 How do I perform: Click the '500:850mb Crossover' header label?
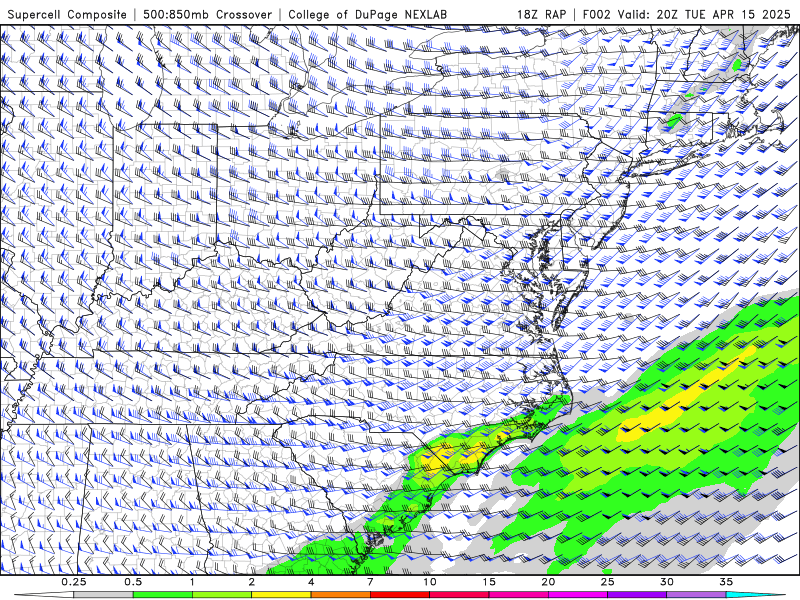(x=208, y=14)
